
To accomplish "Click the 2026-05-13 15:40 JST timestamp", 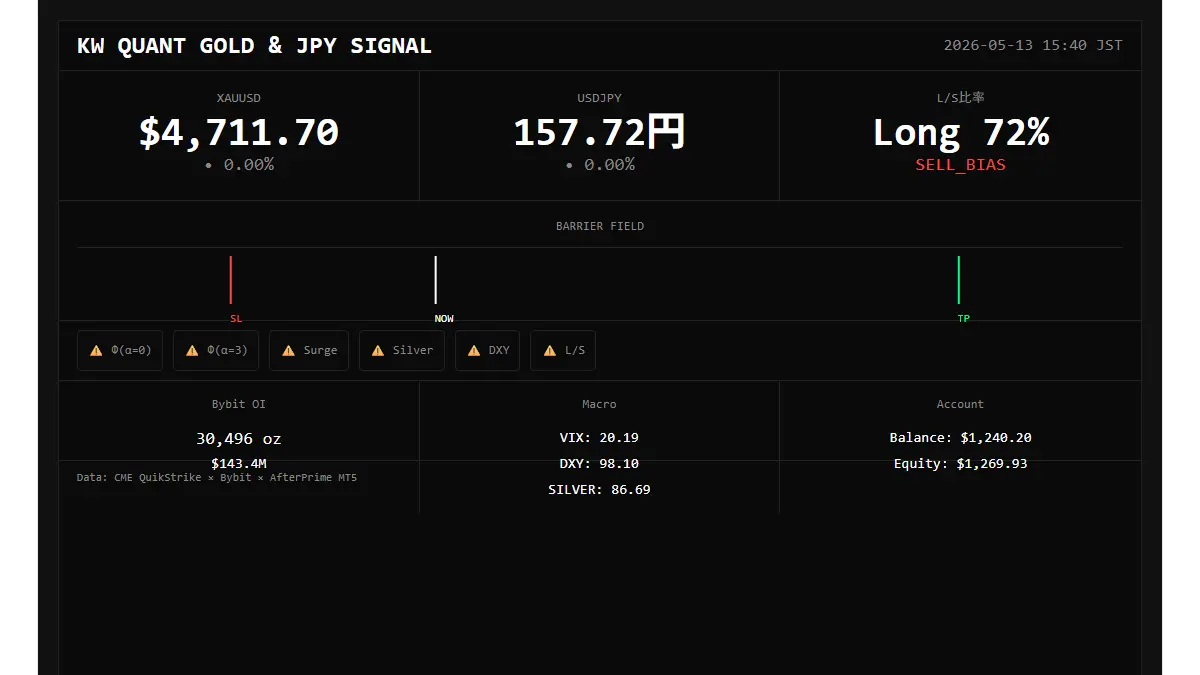I will click(x=1033, y=46).
